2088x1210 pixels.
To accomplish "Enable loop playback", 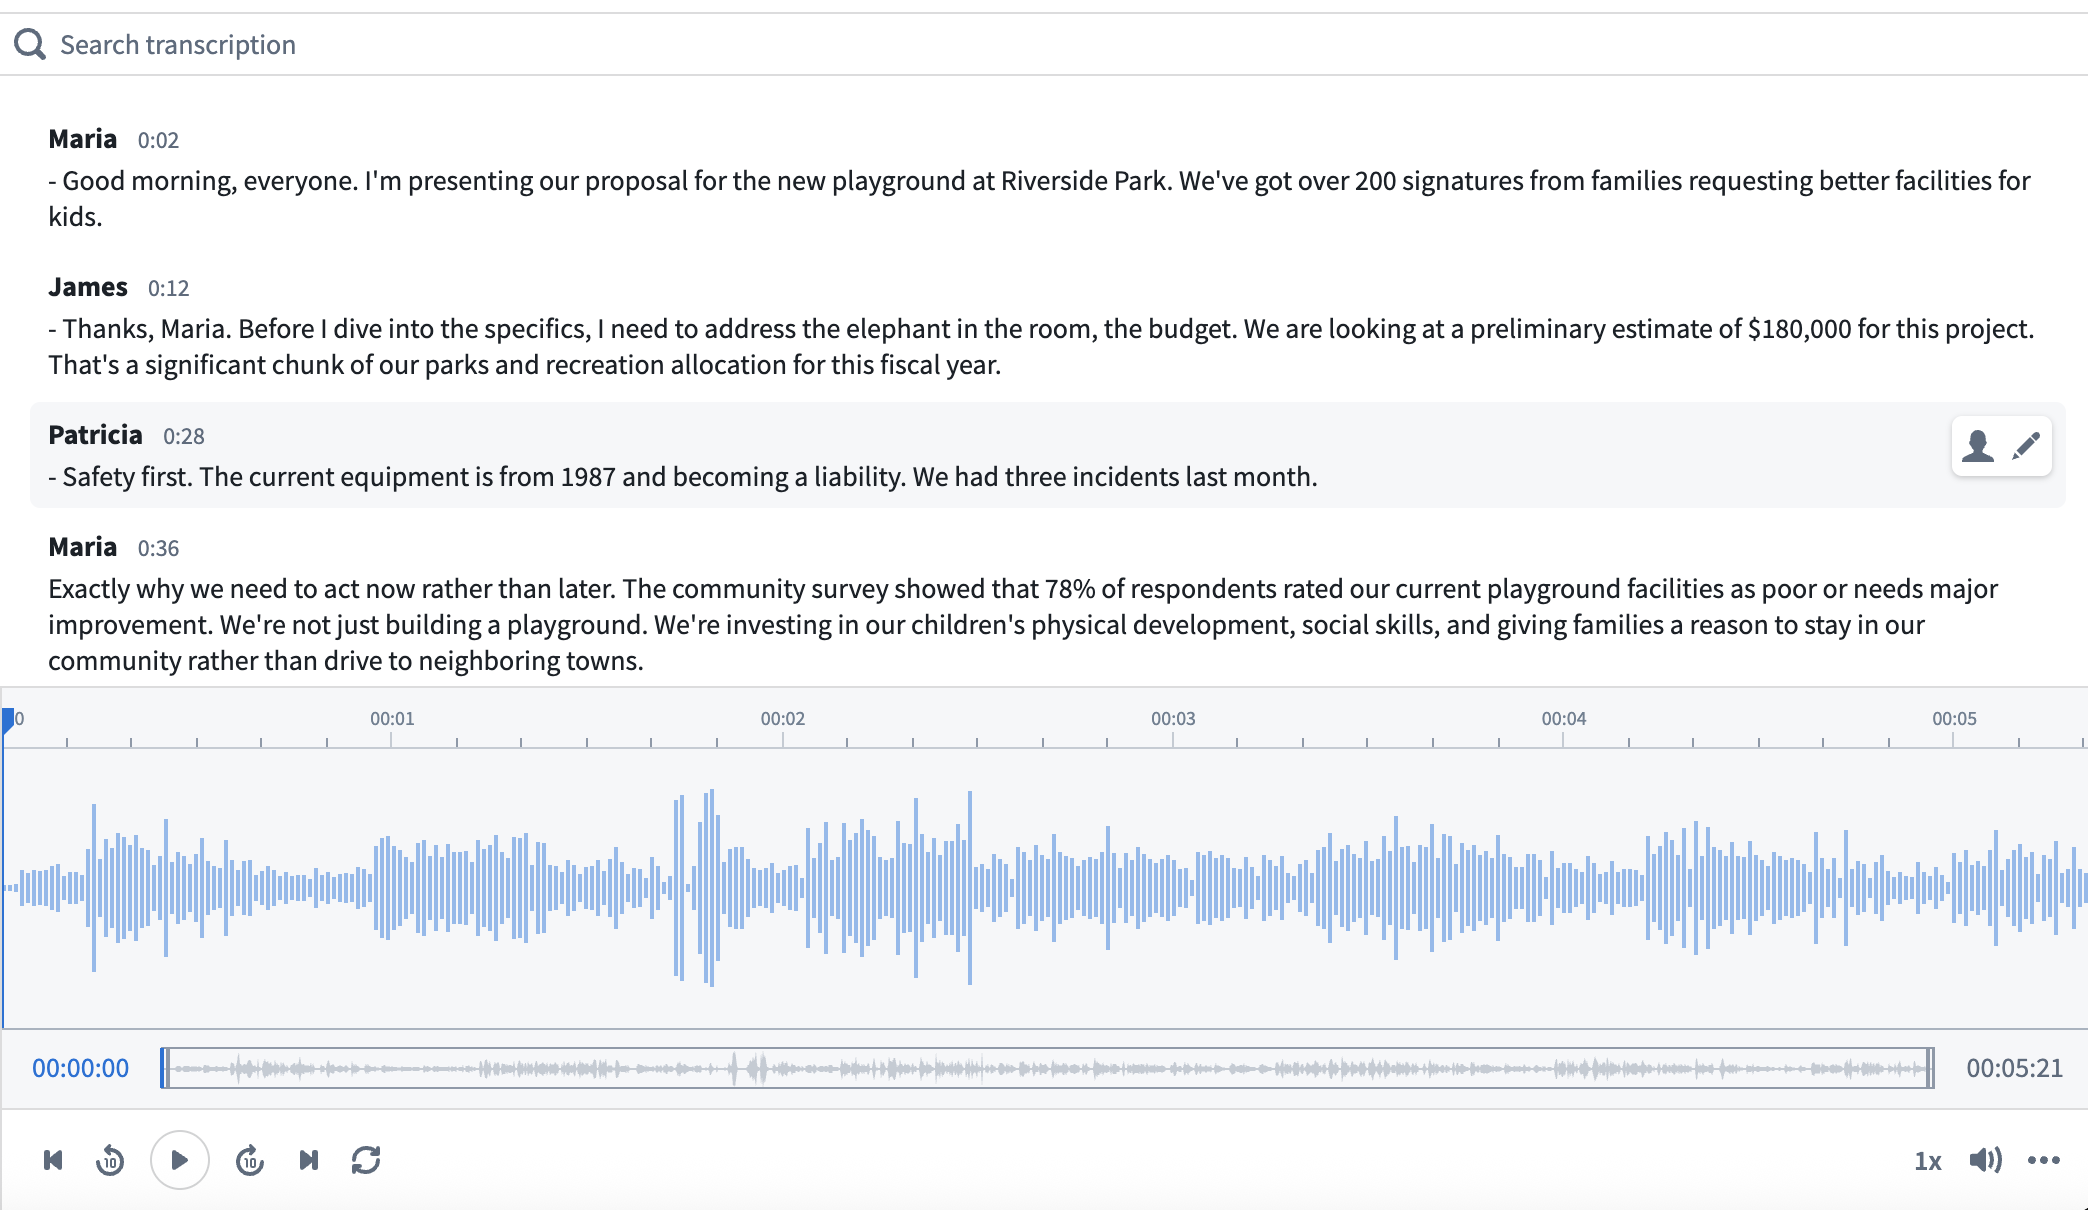I will coord(366,1160).
